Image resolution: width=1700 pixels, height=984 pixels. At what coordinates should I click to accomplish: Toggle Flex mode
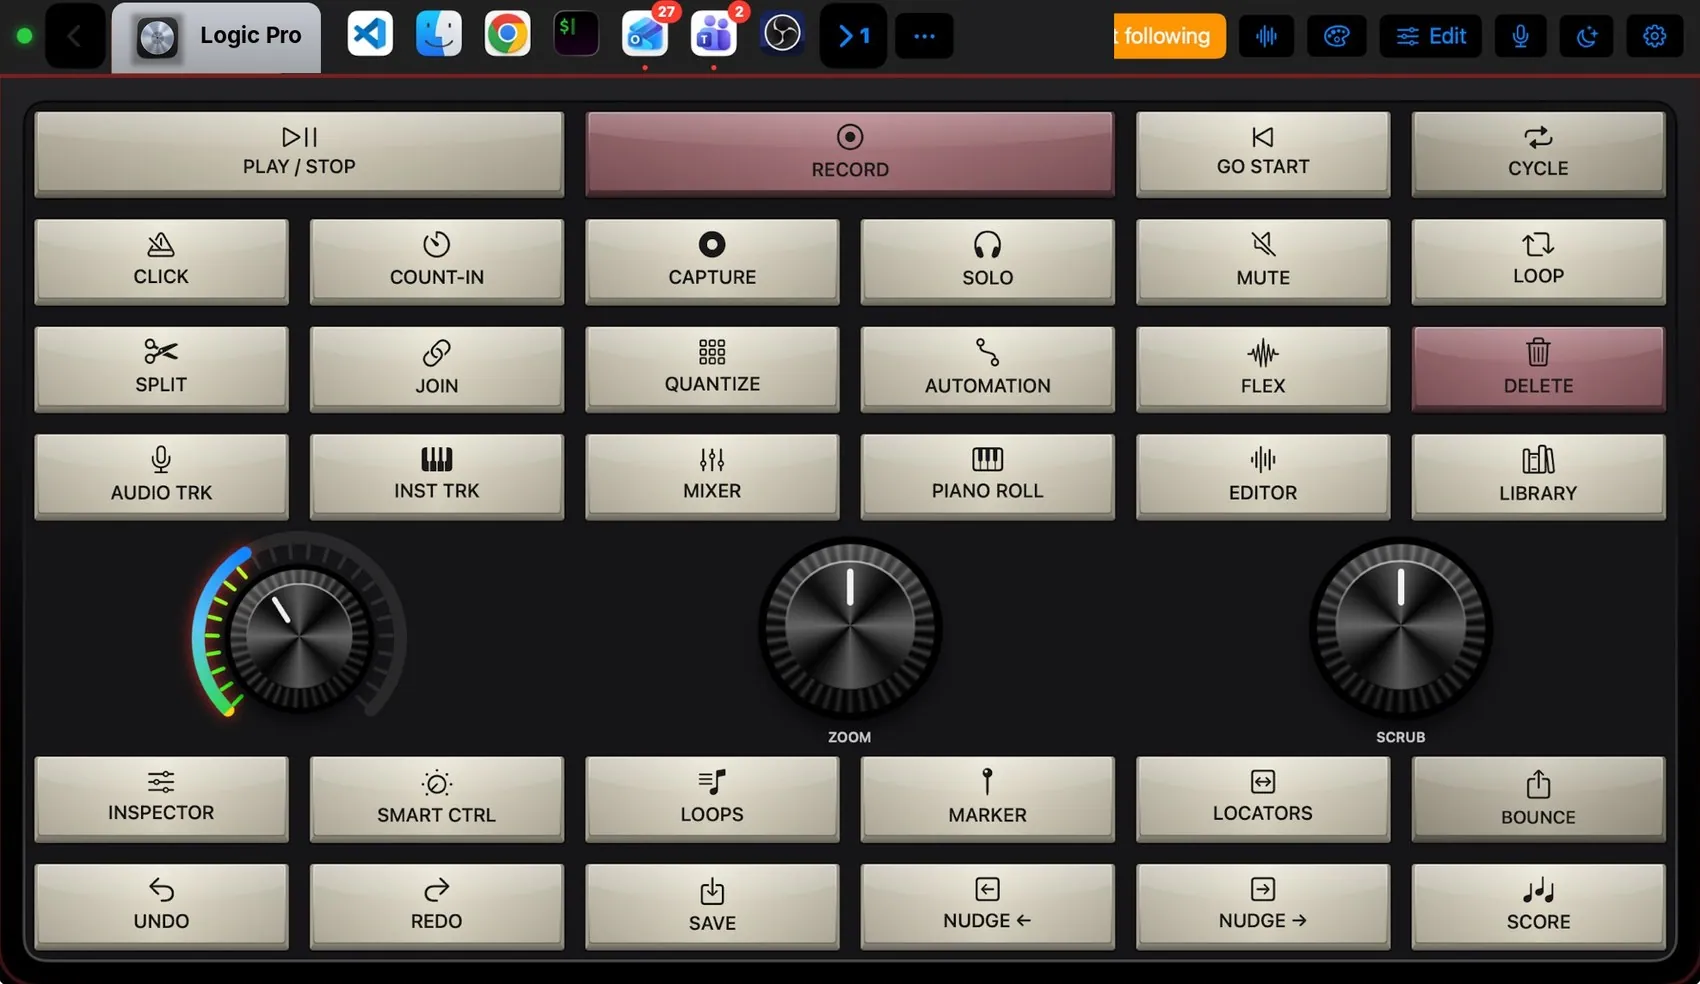[x=1263, y=369]
